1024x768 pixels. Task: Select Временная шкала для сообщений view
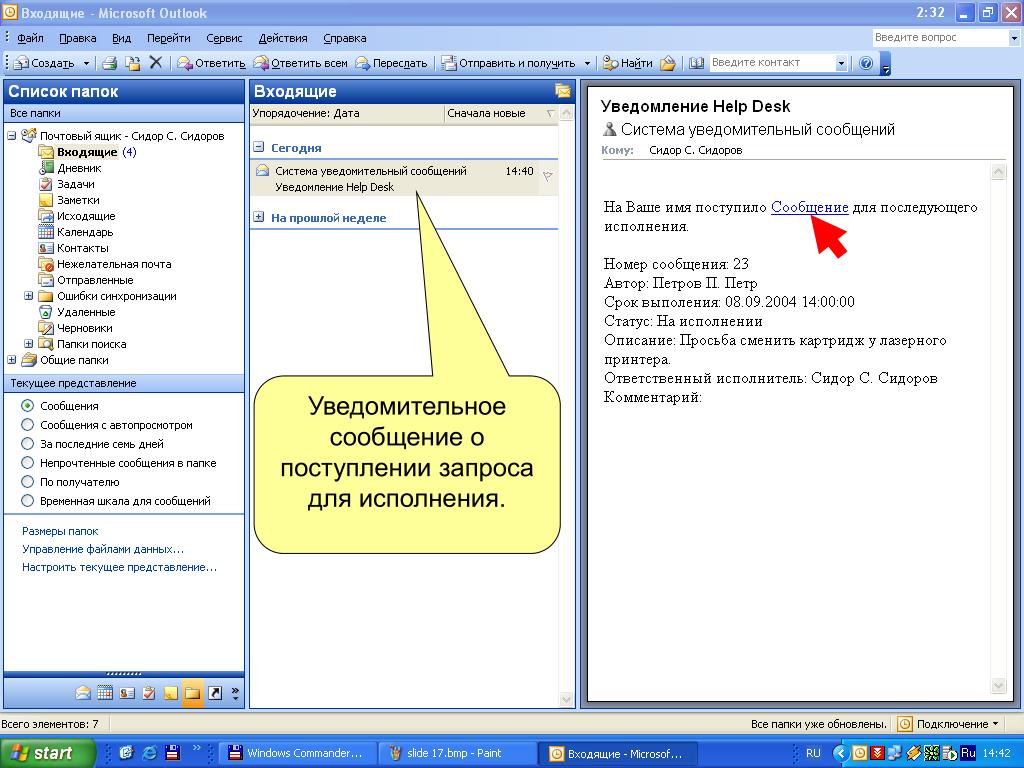pos(27,501)
